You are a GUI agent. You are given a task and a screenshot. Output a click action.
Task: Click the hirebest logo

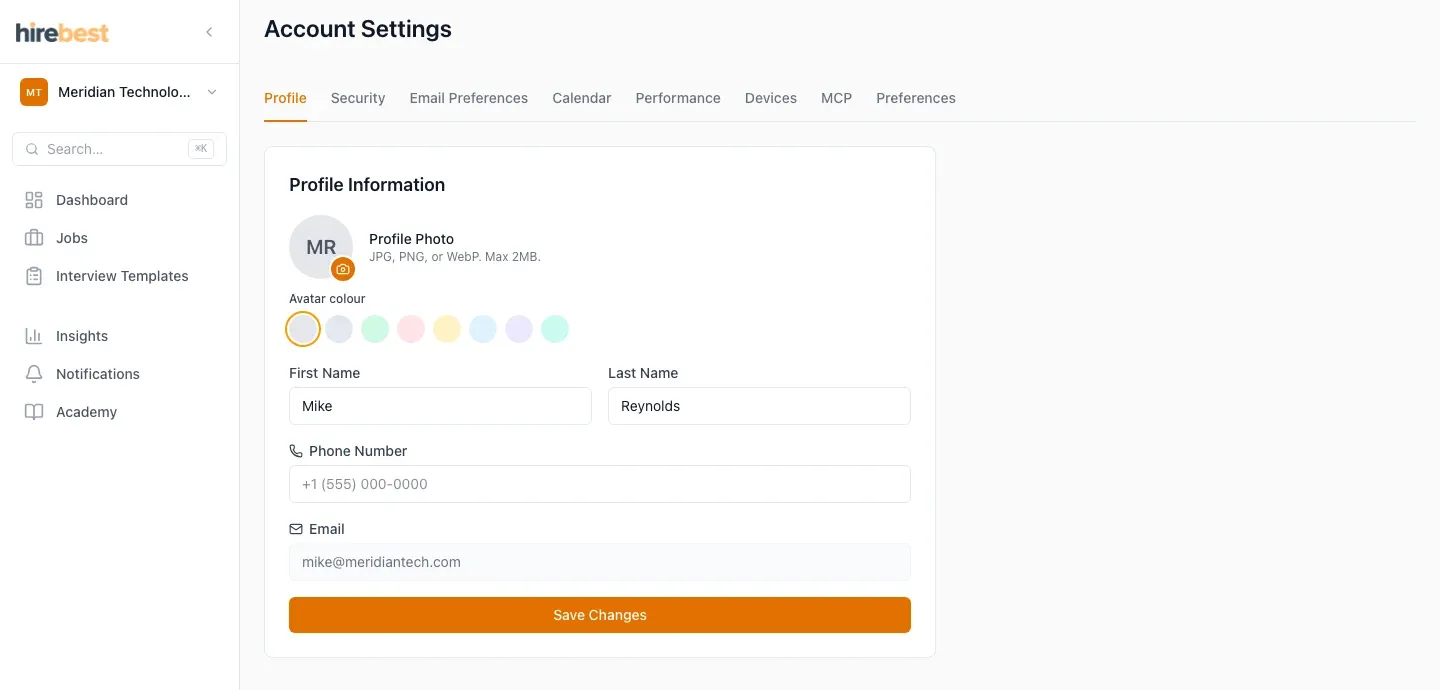click(x=62, y=32)
